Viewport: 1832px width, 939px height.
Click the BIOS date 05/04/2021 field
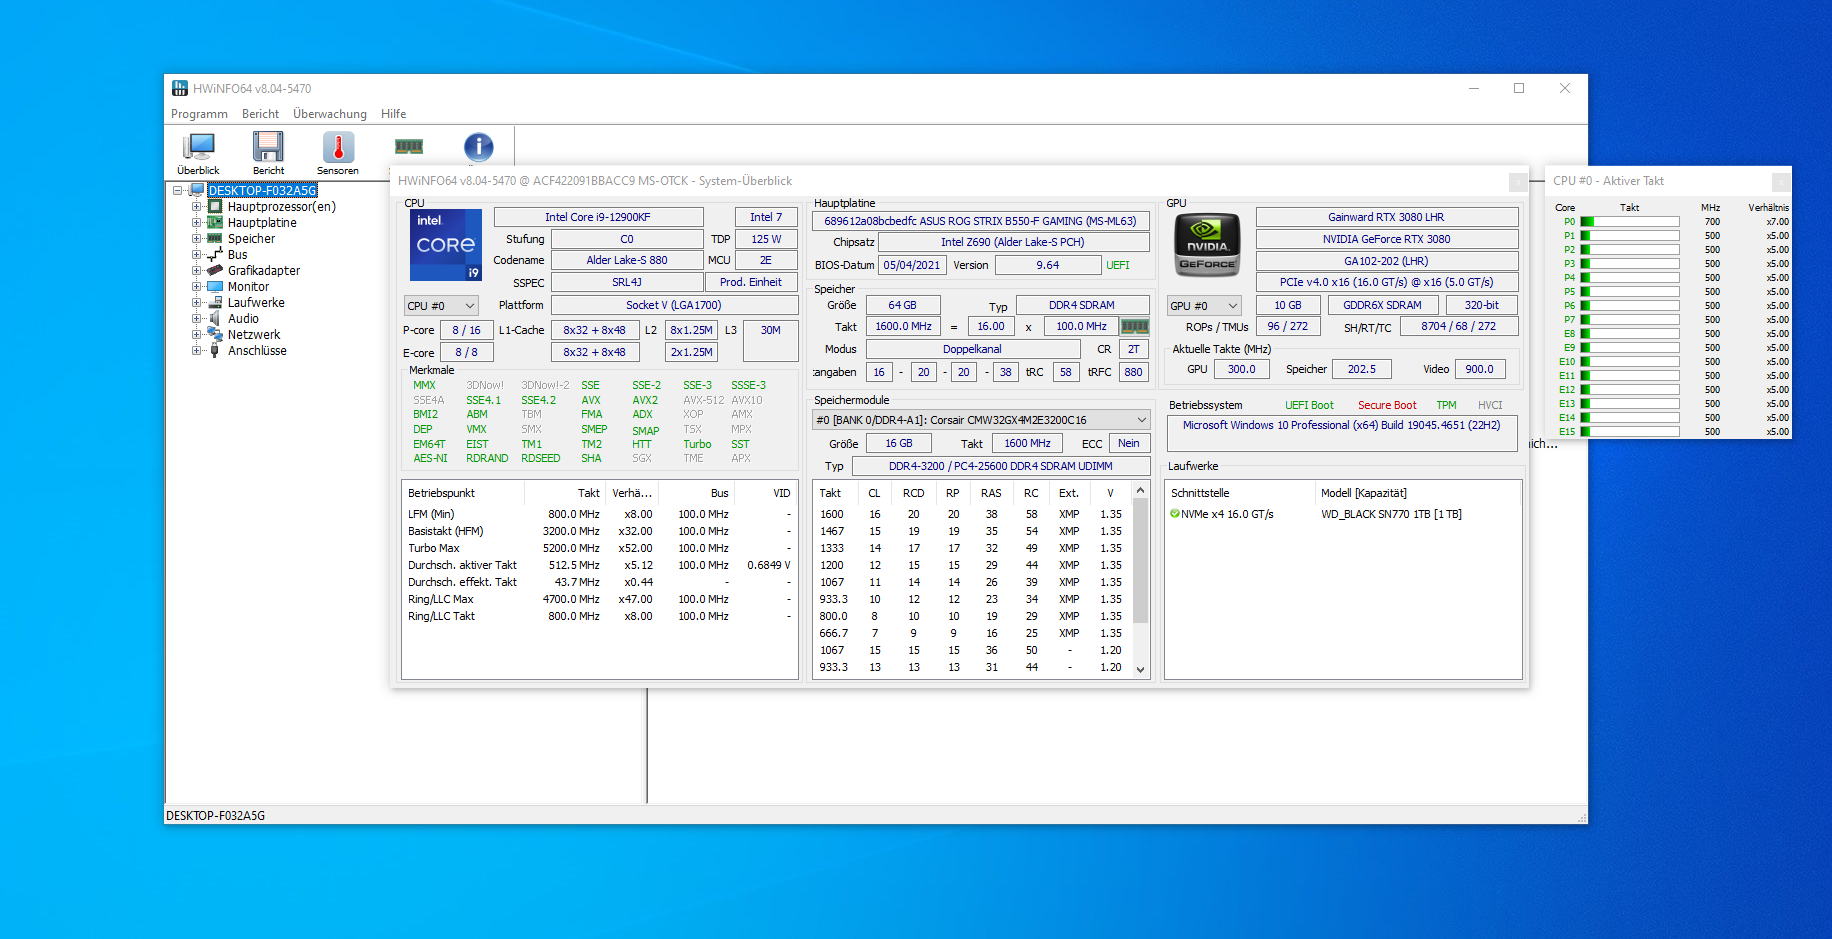pos(912,265)
